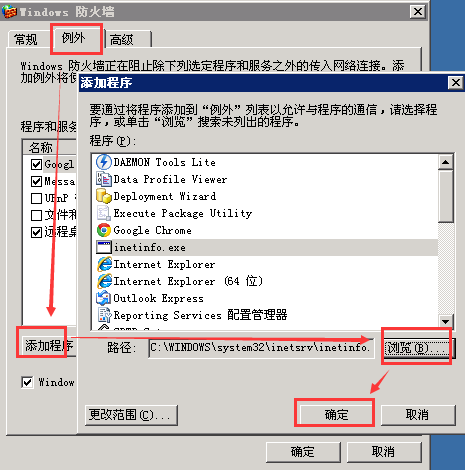Click the program list scroll-down arrow
This screenshot has height=470, width=465.
click(x=445, y=322)
